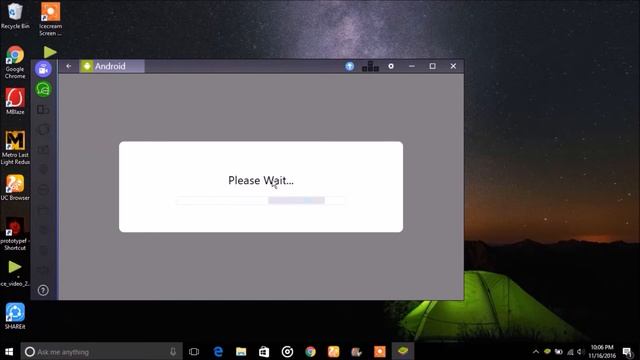
Task: Open Task View in taskbar
Action: 194,351
